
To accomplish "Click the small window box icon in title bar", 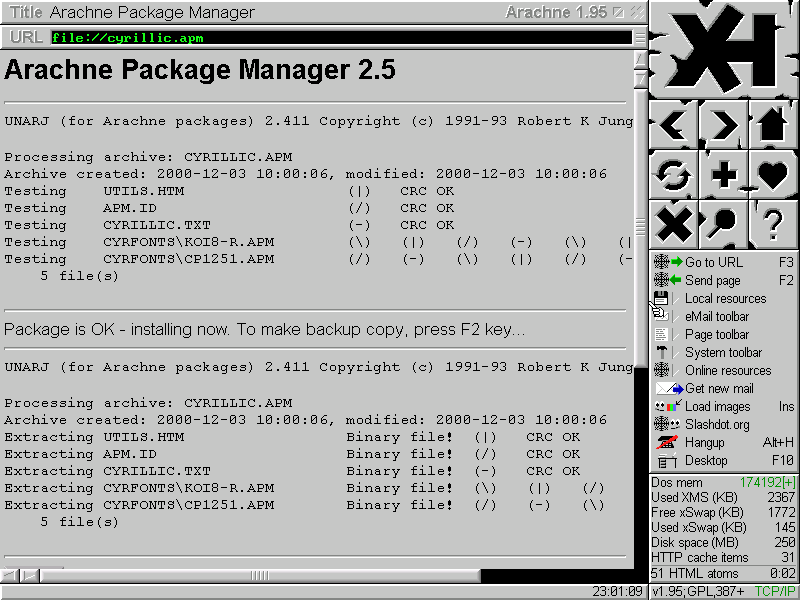I will coord(618,12).
